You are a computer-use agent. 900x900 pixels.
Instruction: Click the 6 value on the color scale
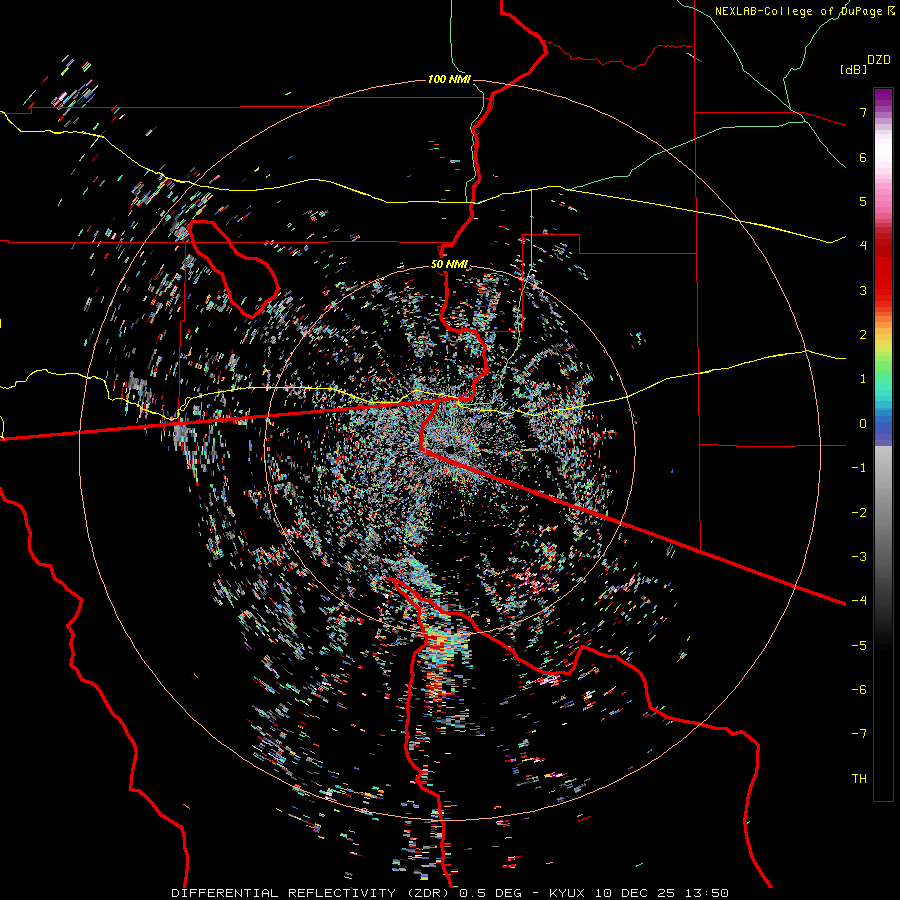(x=863, y=157)
